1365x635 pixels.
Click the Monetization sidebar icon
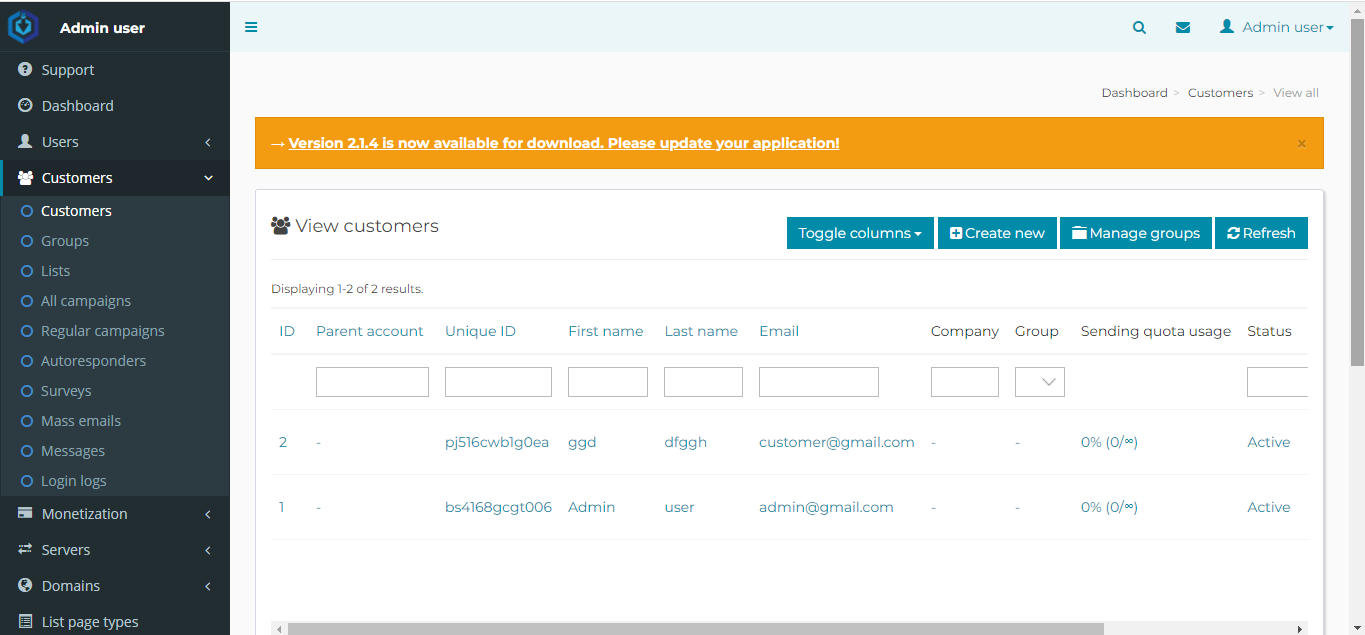point(23,513)
